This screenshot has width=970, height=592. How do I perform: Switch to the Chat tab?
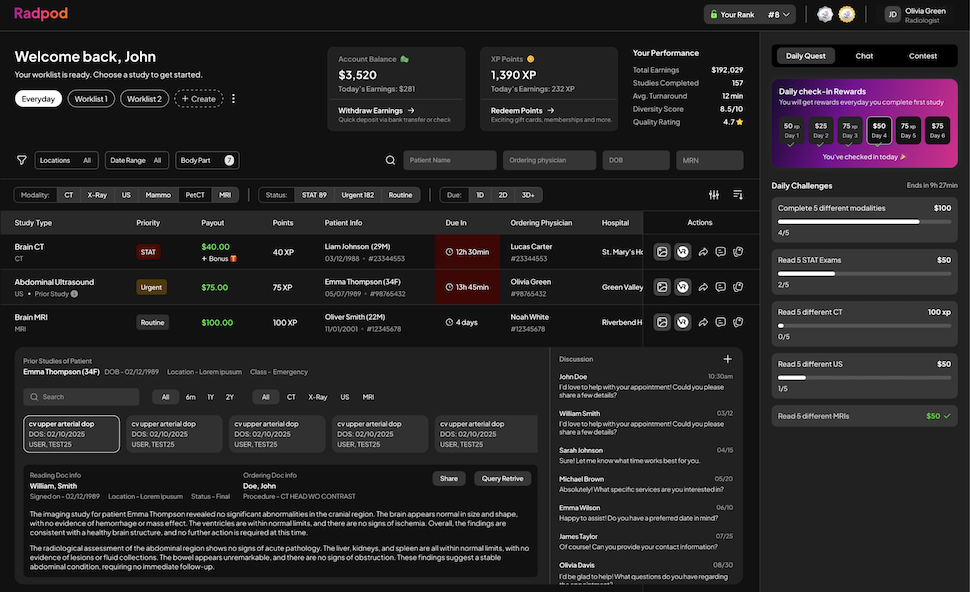[x=864, y=56]
